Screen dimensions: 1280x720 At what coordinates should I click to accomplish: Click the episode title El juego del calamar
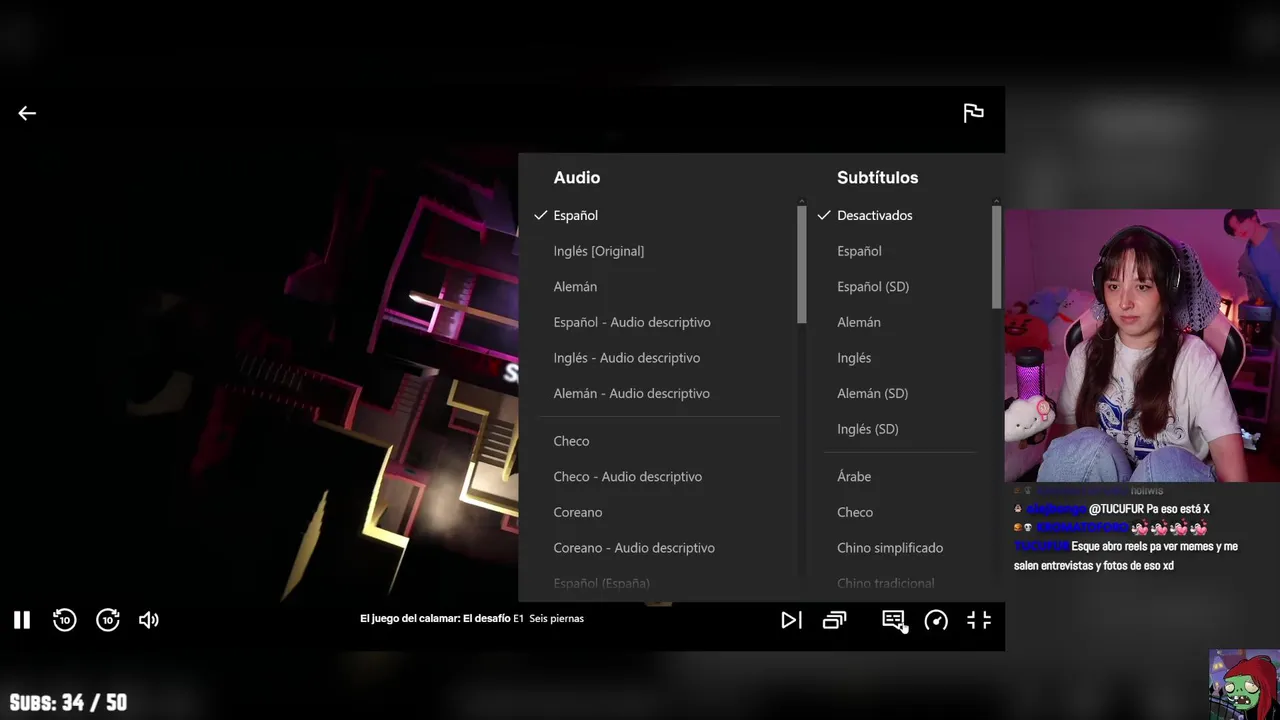(472, 618)
